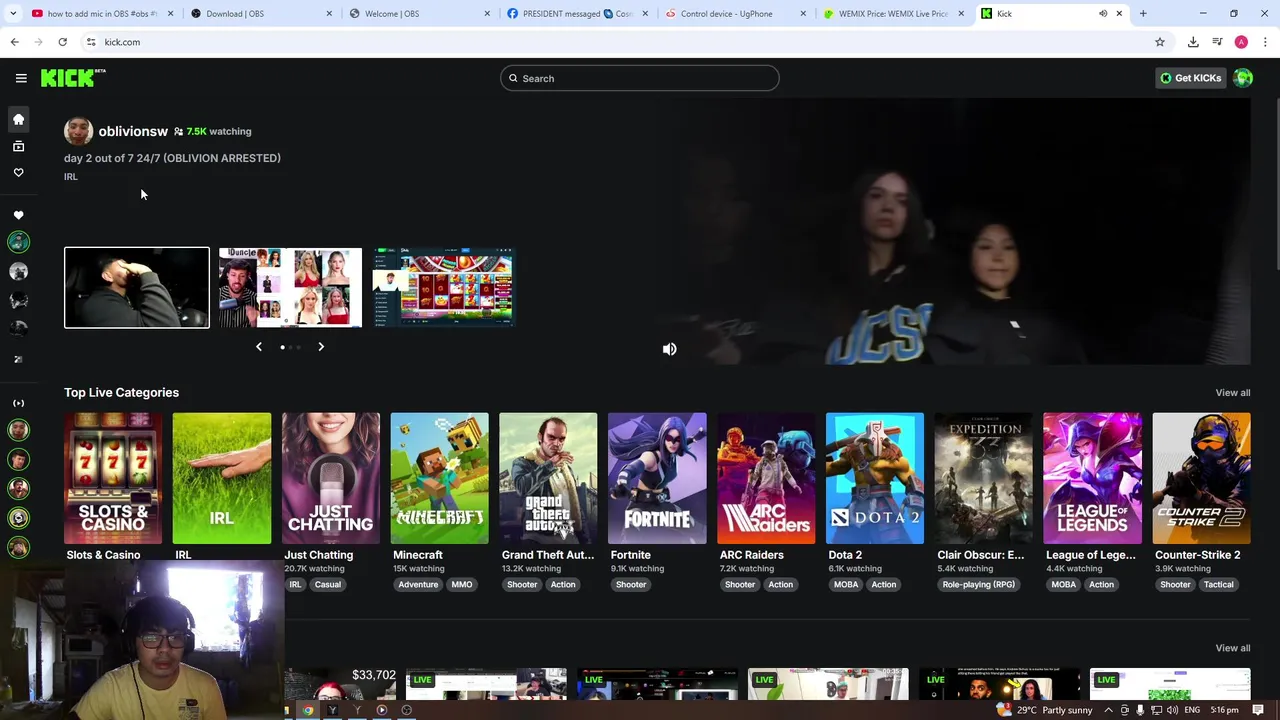
Task: View site information icon beside kick.com
Action: click(x=91, y=42)
